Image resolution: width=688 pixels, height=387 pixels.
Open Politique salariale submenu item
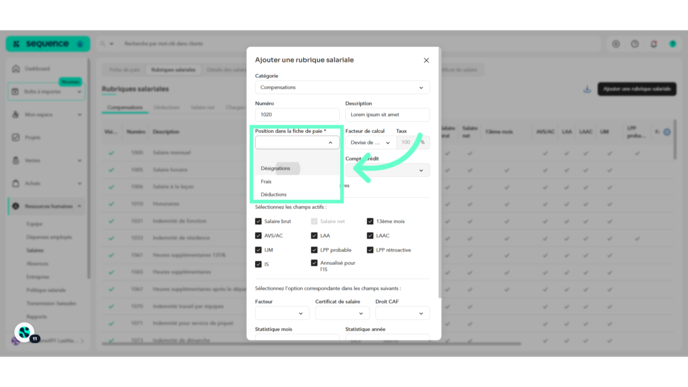(46, 290)
